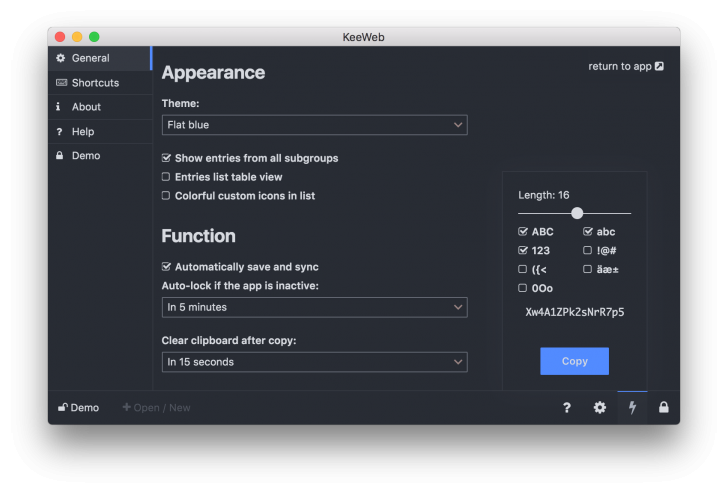Open the Theme dropdown showing Flat blue
Viewport: 728px width, 493px height.
pyautogui.click(x=314, y=125)
